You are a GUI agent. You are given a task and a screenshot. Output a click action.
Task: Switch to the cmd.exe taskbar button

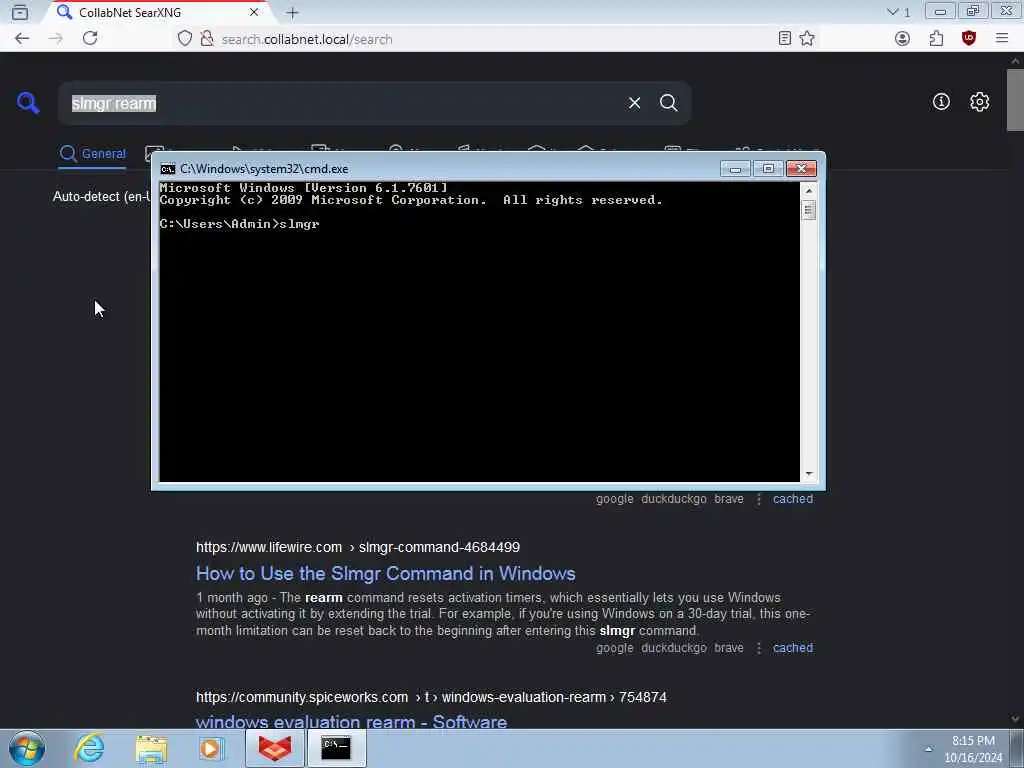(x=336, y=748)
